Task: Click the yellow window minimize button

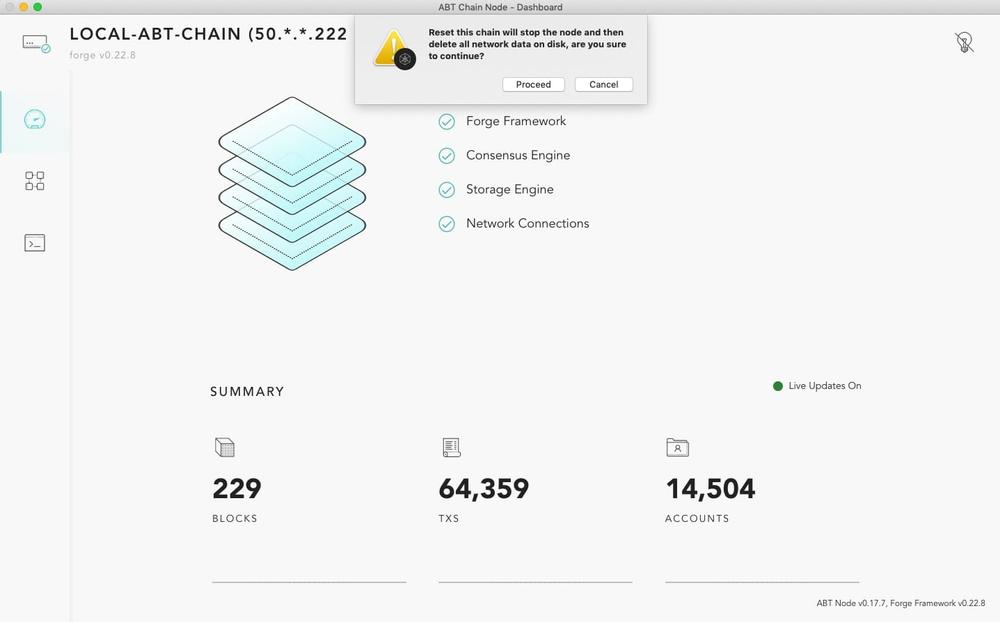Action: pos(24,7)
